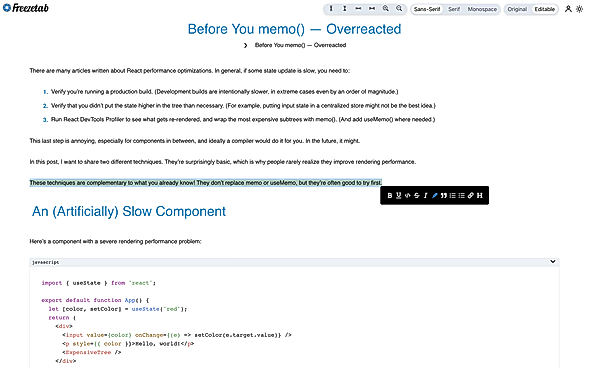Image resolution: width=589 pixels, height=368 pixels.
Task: Italicize the selected text
Action: pyautogui.click(x=426, y=195)
